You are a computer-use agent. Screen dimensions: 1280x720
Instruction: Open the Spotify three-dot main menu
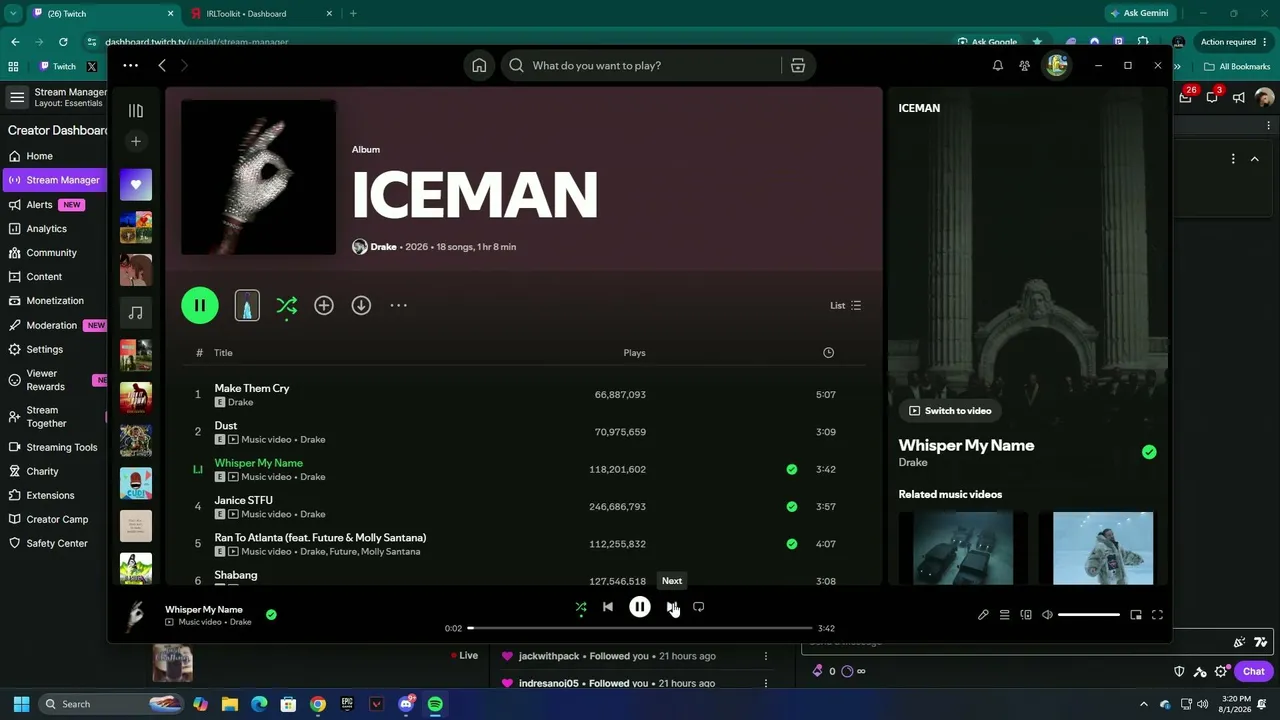pos(131,66)
